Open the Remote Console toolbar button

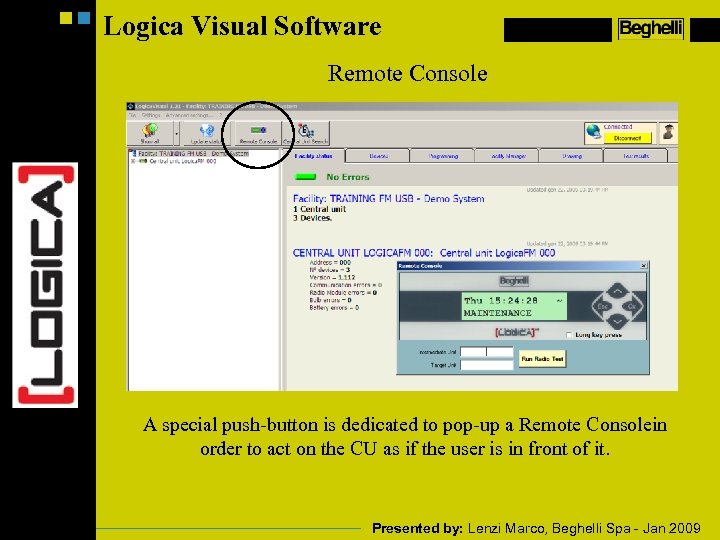(258, 134)
